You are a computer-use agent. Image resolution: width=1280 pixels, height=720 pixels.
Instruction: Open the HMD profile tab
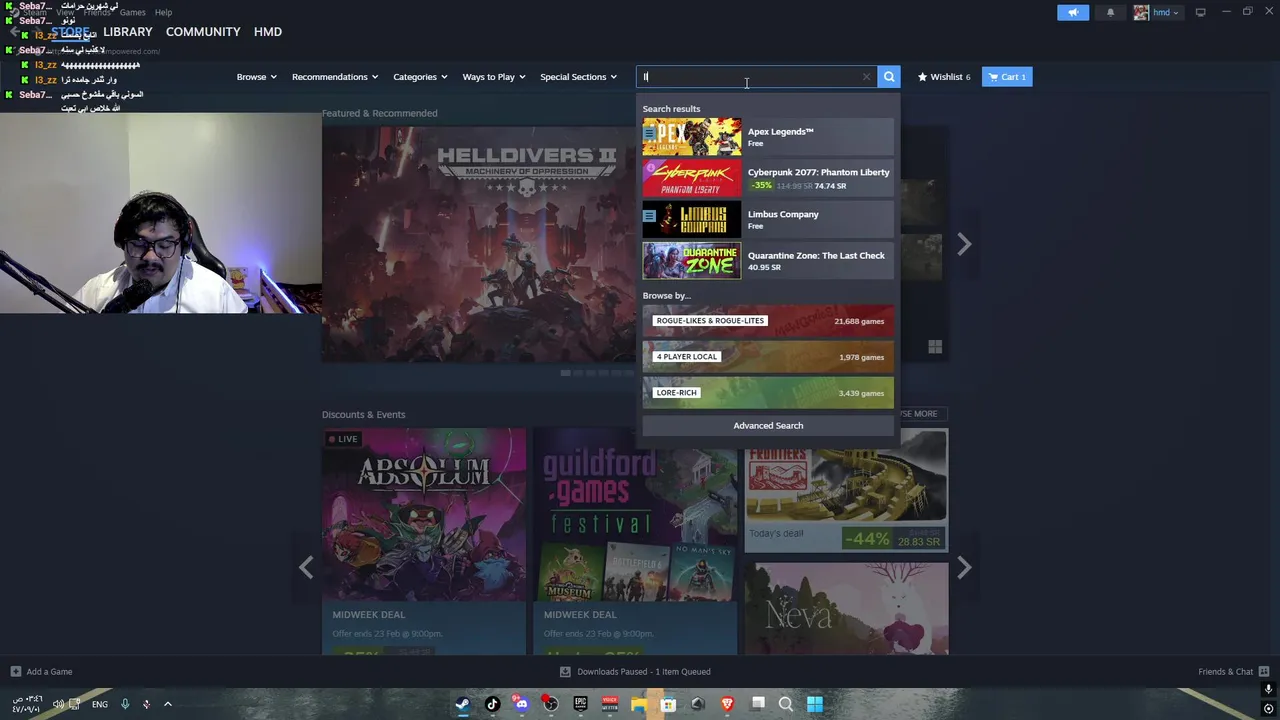pyautogui.click(x=268, y=32)
